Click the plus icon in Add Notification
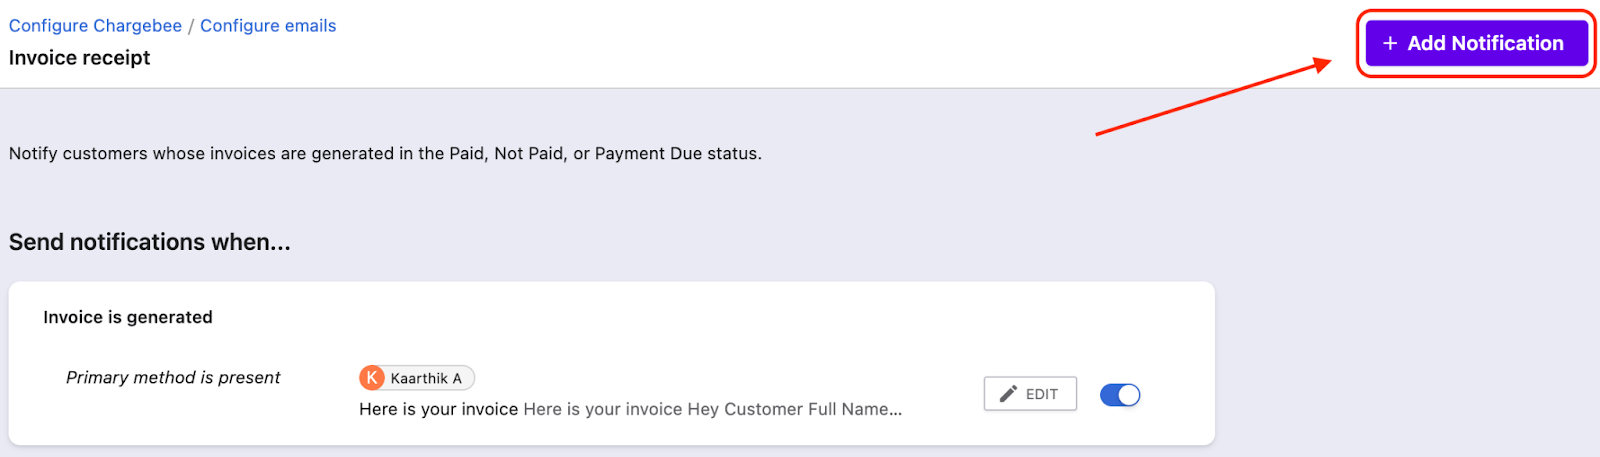The height and width of the screenshot is (457, 1600). tap(1389, 43)
